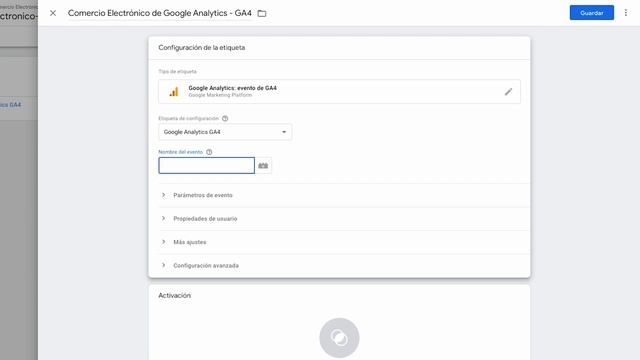This screenshot has height=360, width=640.
Task: Open help for Nombre del evento
Action: (209, 152)
